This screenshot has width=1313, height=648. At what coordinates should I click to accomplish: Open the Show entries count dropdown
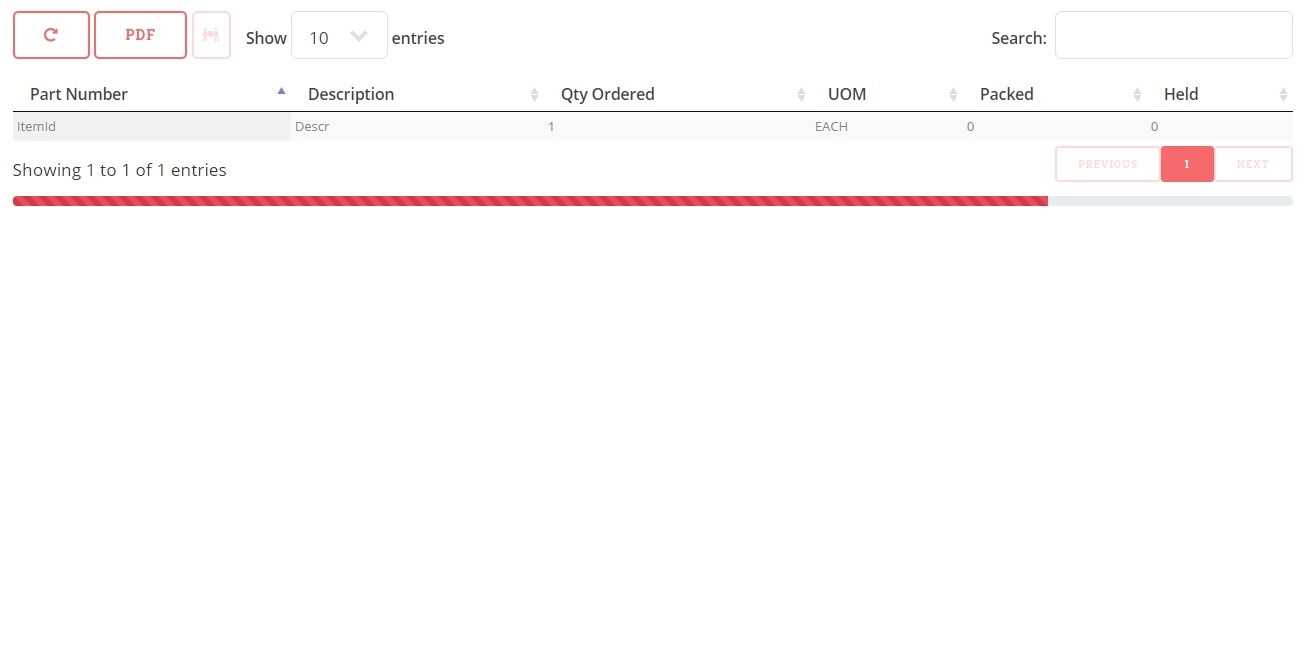[x=339, y=36]
